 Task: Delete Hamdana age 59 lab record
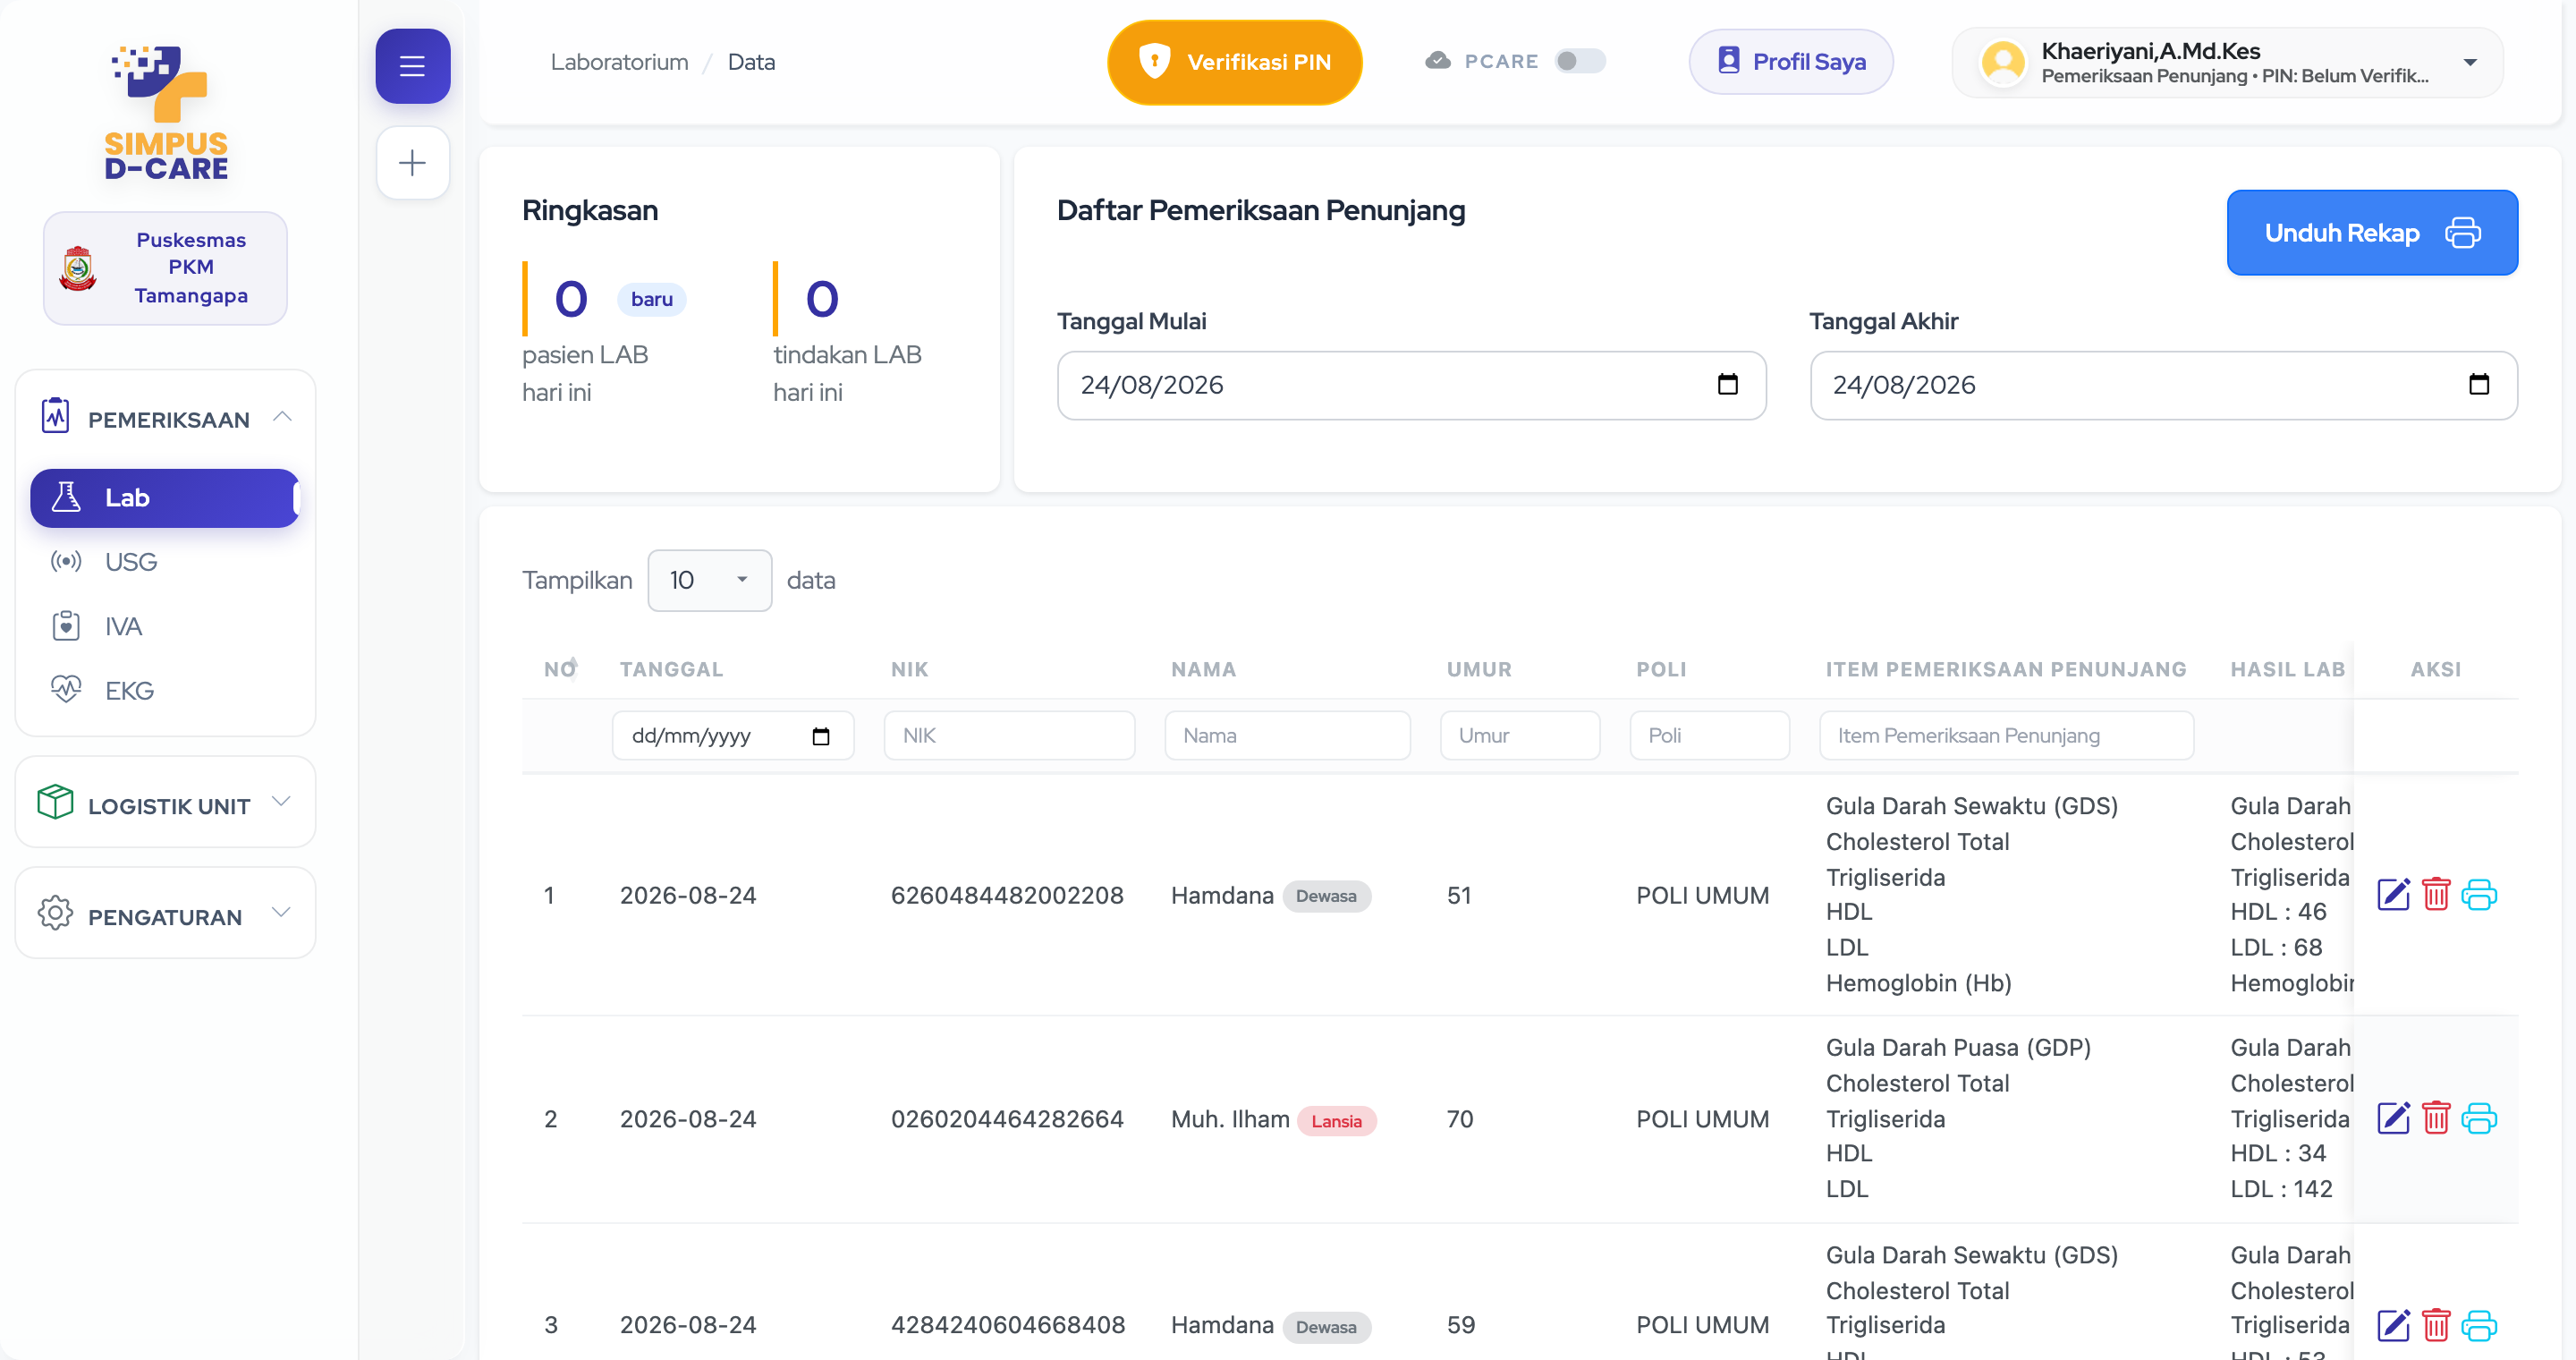[x=2436, y=1325]
